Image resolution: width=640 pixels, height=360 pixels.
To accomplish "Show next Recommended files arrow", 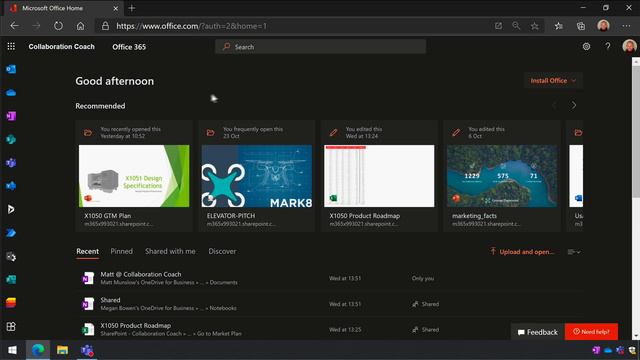I will [x=573, y=105].
